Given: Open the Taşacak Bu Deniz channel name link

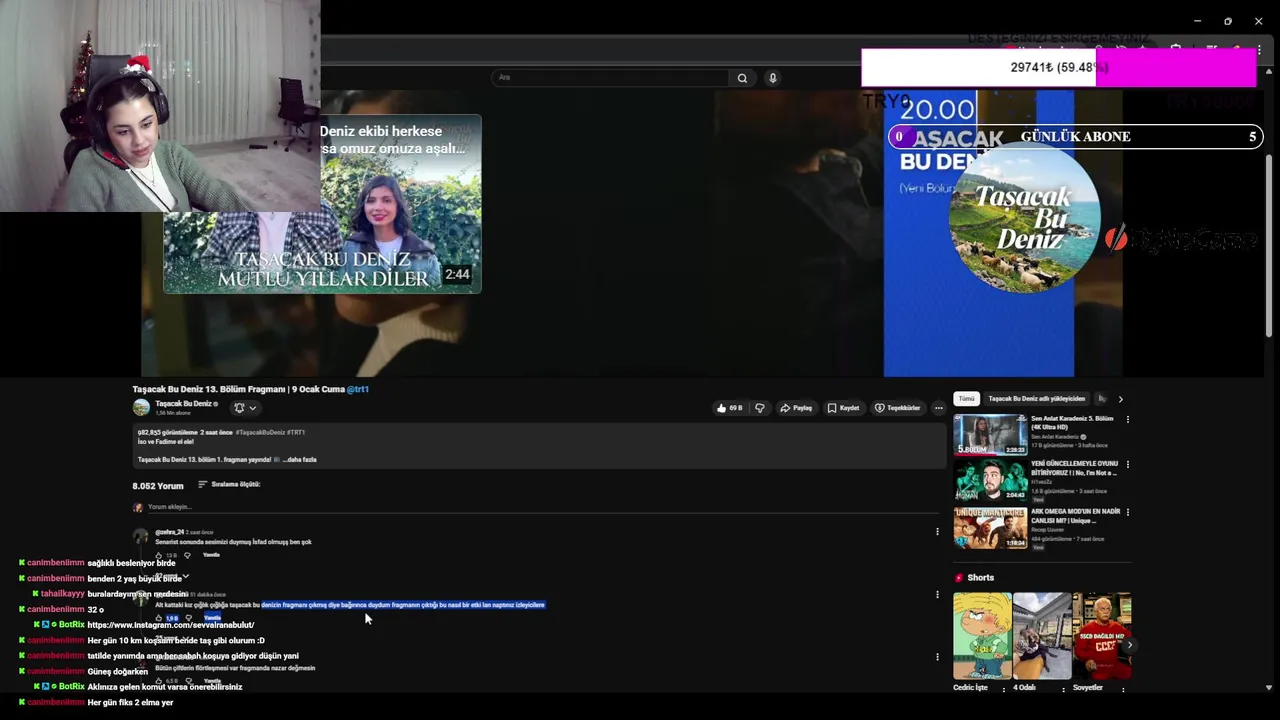Looking at the screenshot, I should 183,404.
